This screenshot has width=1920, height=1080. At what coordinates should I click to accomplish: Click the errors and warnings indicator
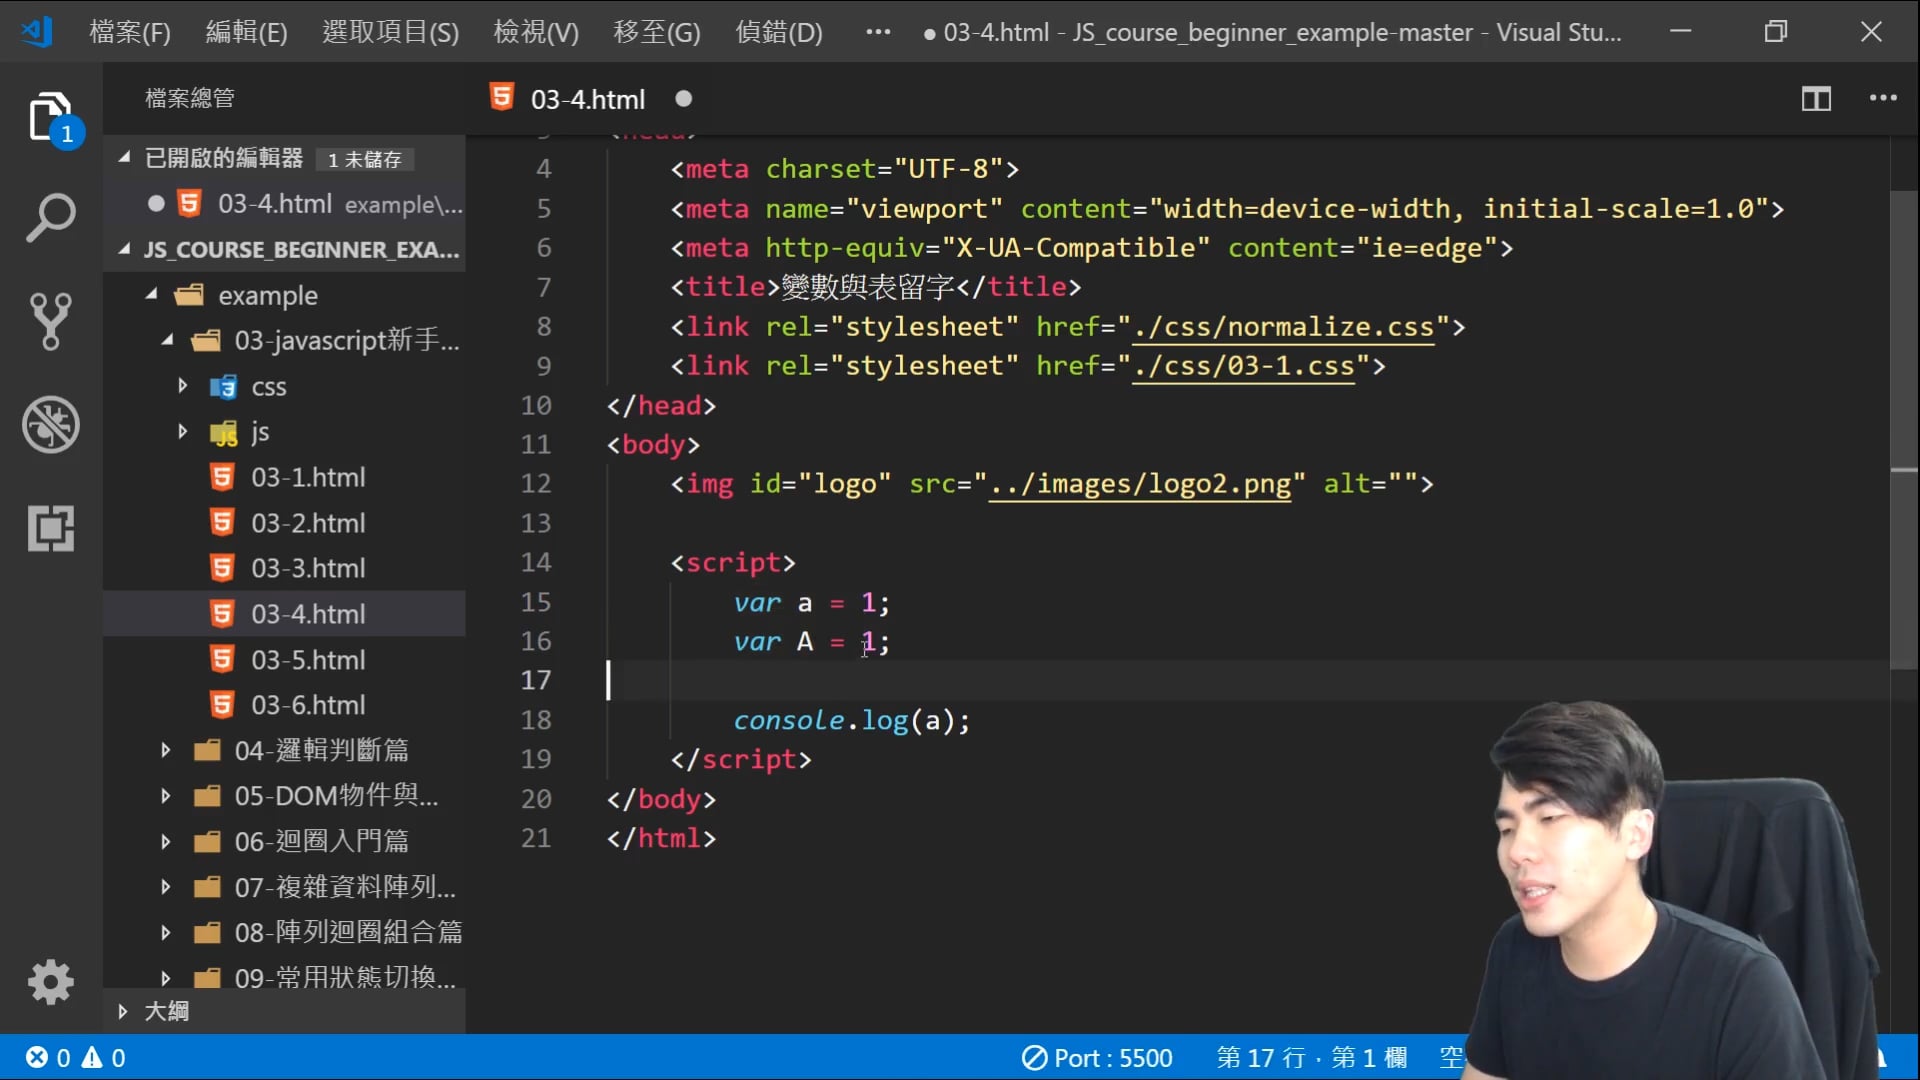(x=76, y=1058)
